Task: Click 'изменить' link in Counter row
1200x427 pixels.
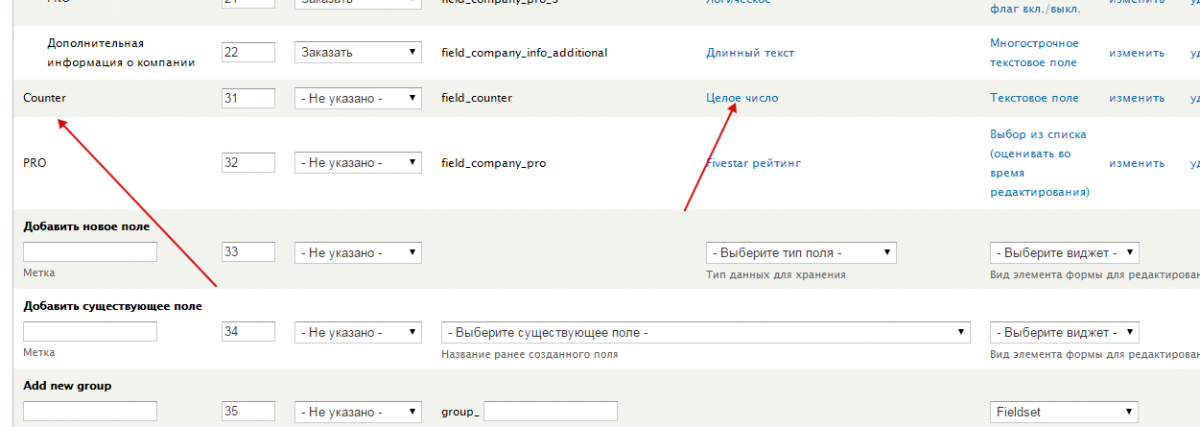Action: (x=1136, y=98)
